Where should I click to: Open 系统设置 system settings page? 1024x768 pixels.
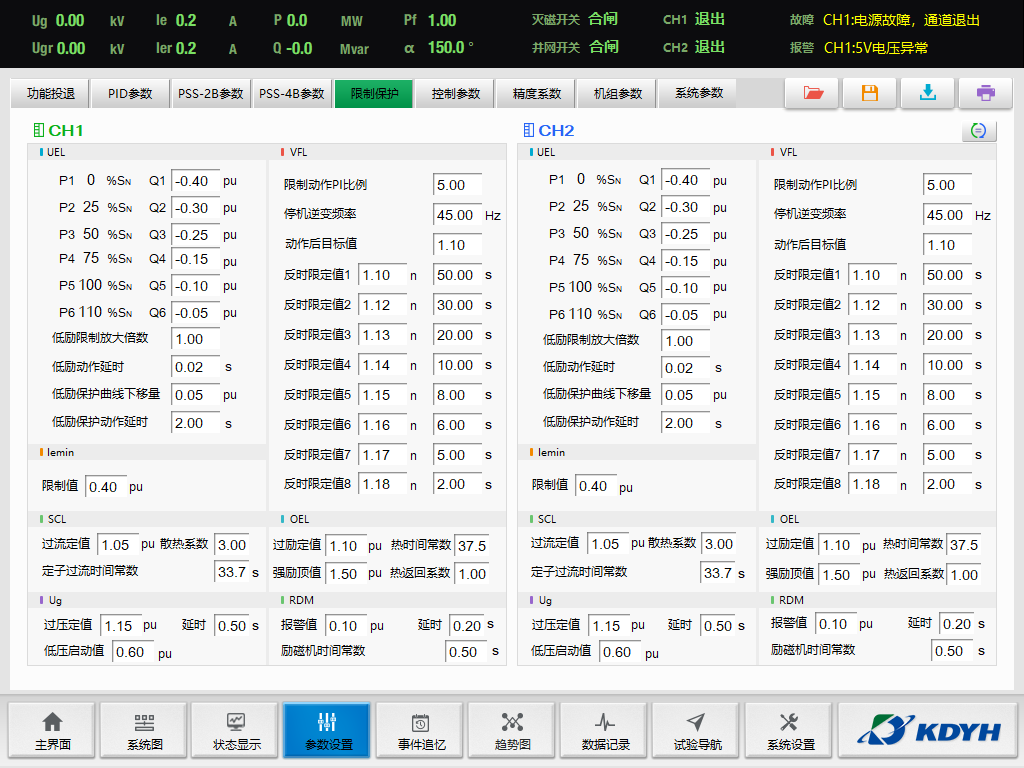(789, 731)
